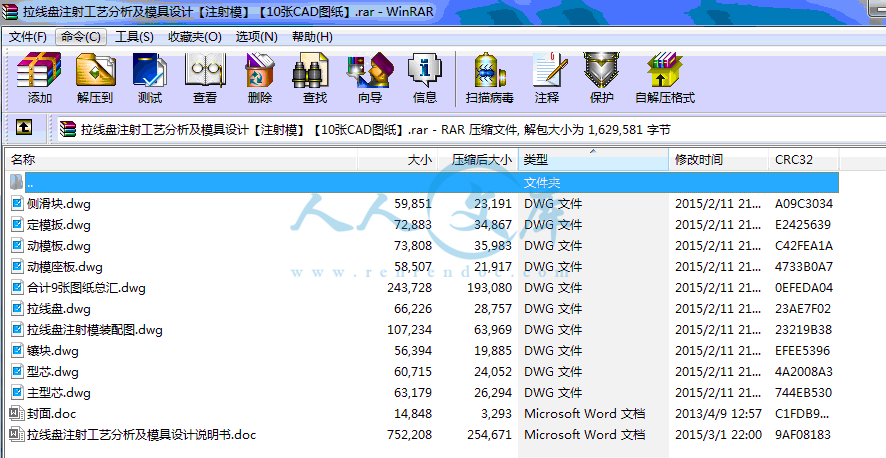This screenshot has height=458, width=886.
Task: Click the 添加 (Add) toolbar icon
Action: [x=39, y=70]
